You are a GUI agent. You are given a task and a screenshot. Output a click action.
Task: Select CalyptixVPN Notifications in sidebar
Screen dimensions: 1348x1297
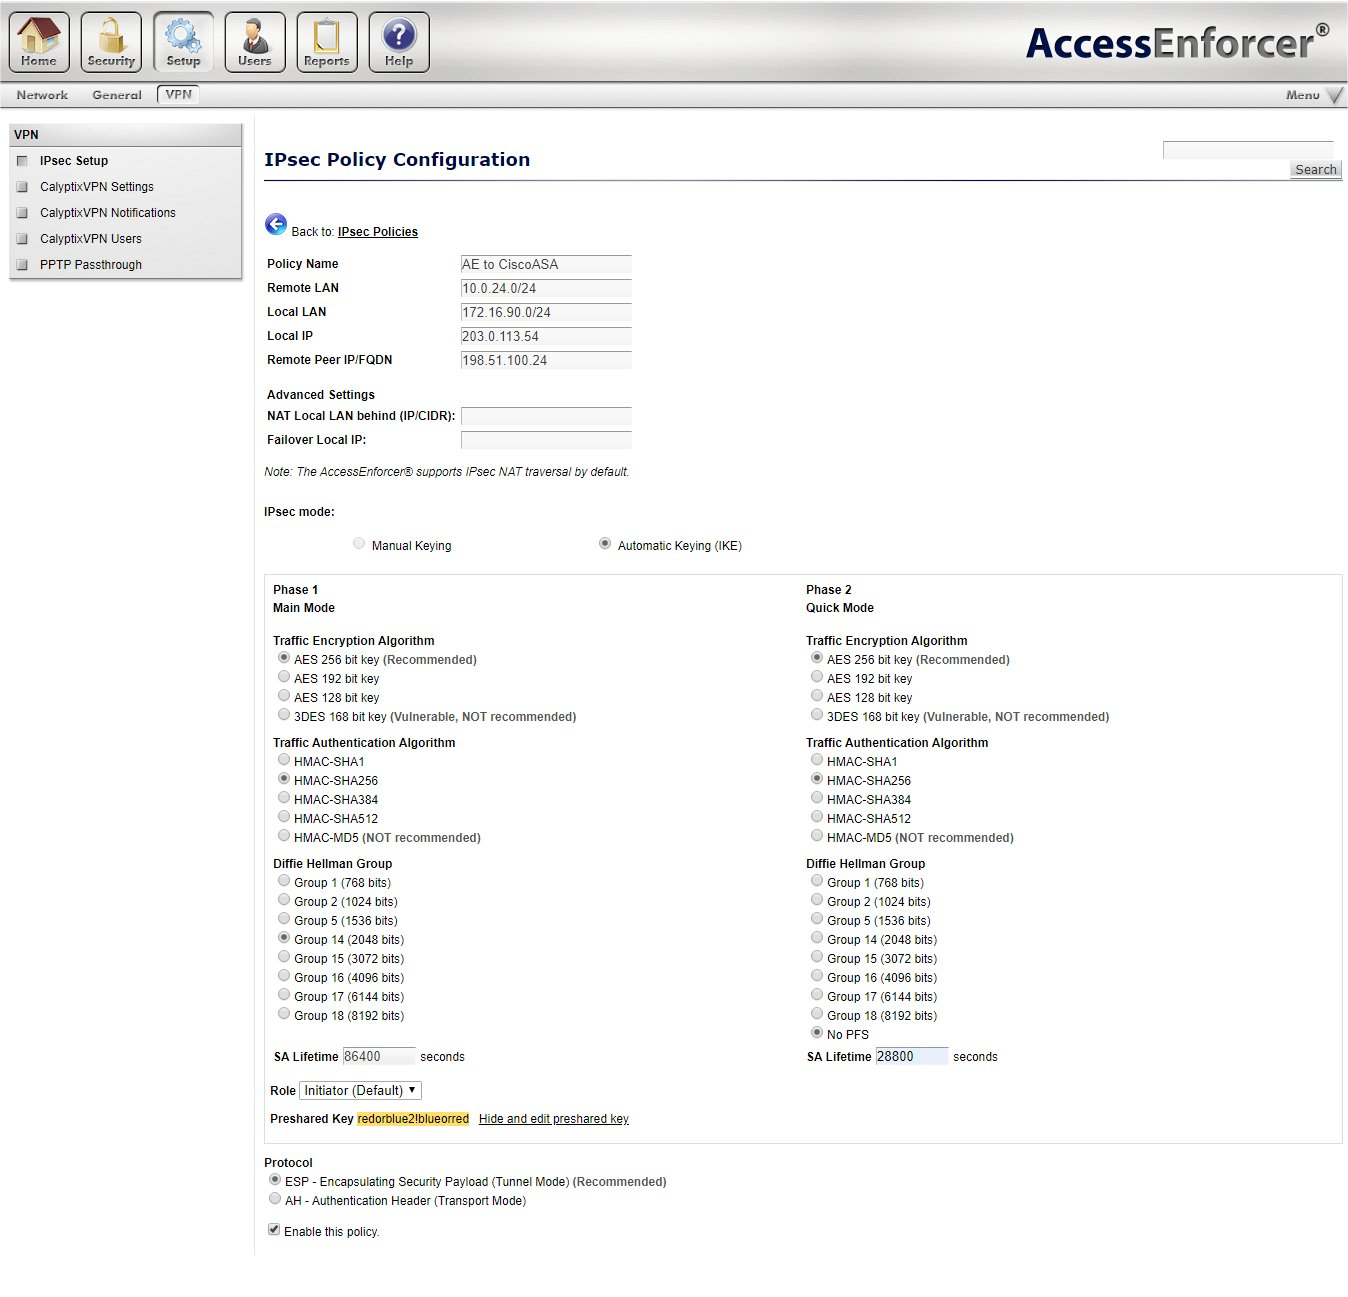coord(107,212)
